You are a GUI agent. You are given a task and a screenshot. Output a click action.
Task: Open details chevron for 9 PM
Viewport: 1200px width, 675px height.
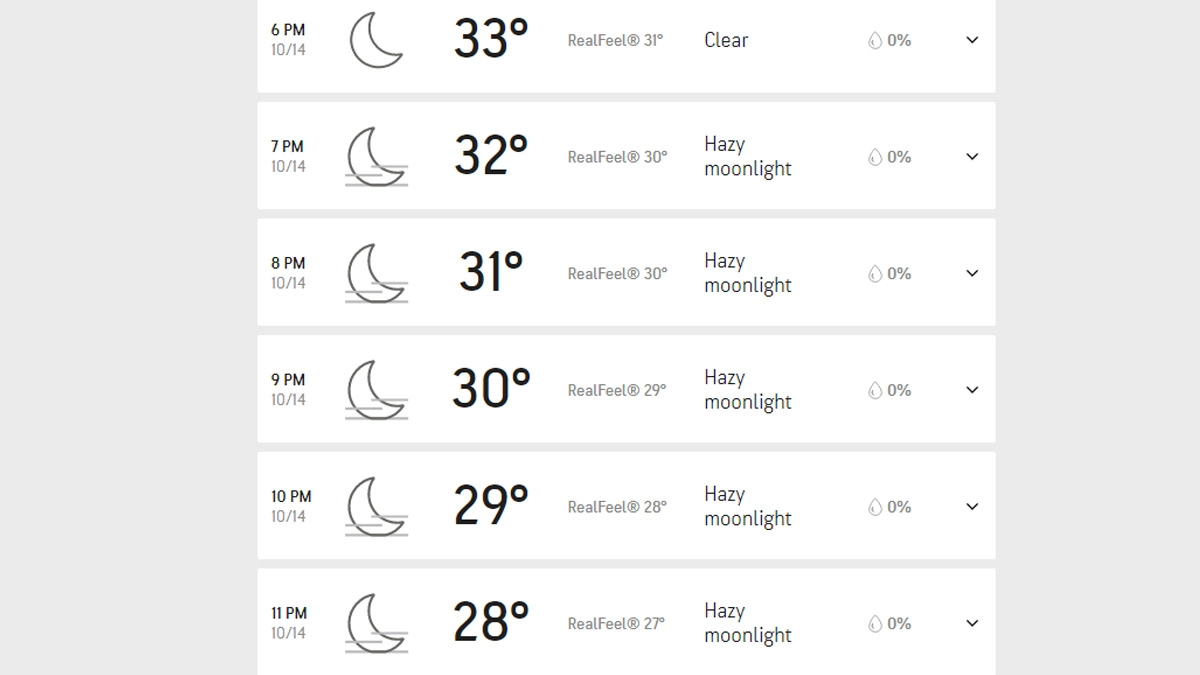coord(972,390)
